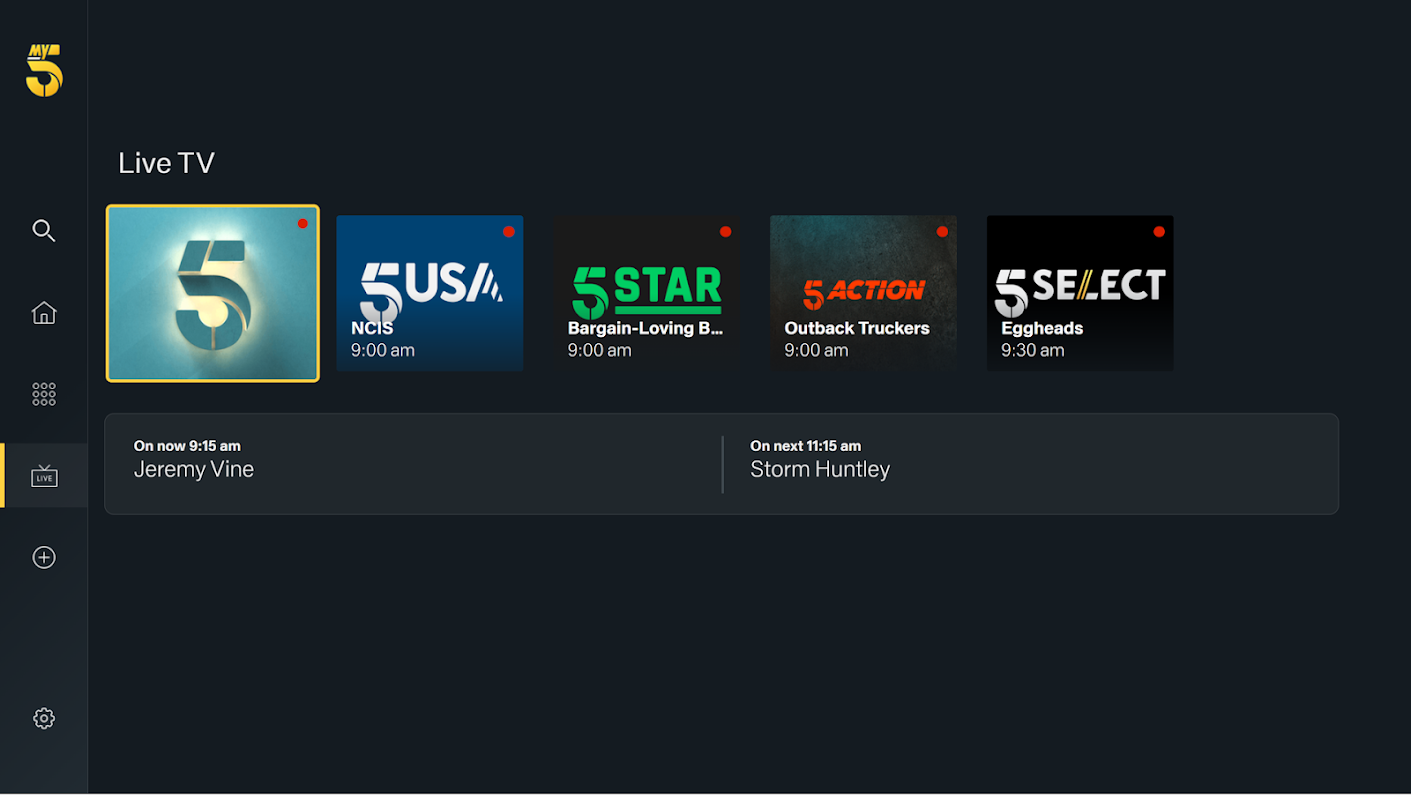Select the 5SELECT Eggheads tile

point(1080,293)
